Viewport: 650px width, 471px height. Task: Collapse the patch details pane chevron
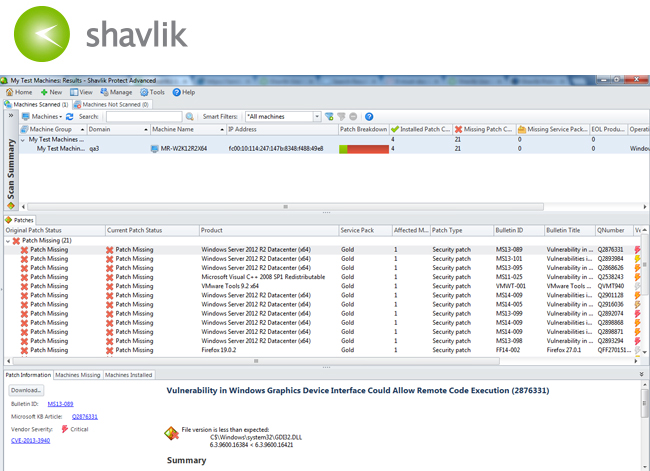(x=641, y=374)
